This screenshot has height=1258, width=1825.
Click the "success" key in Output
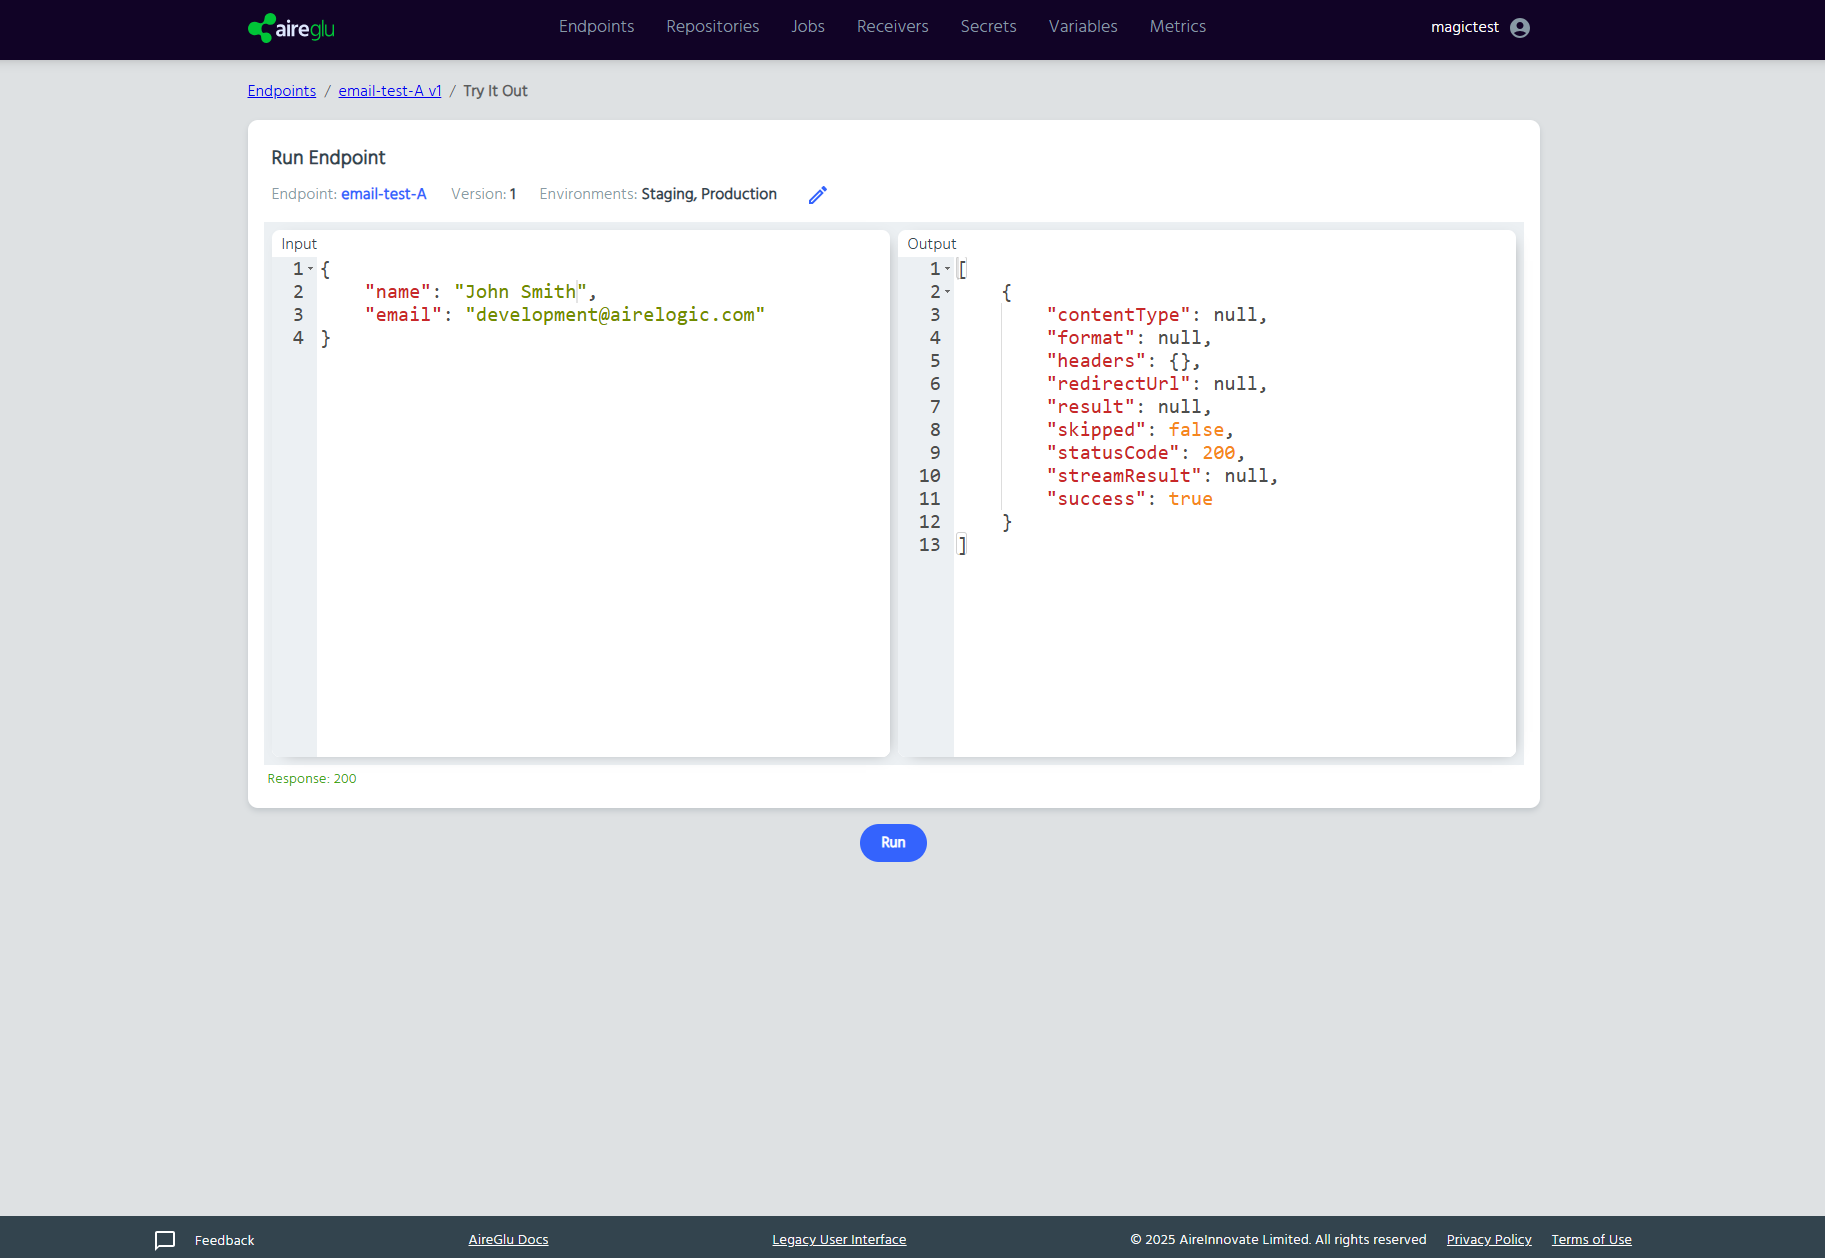(x=1097, y=499)
